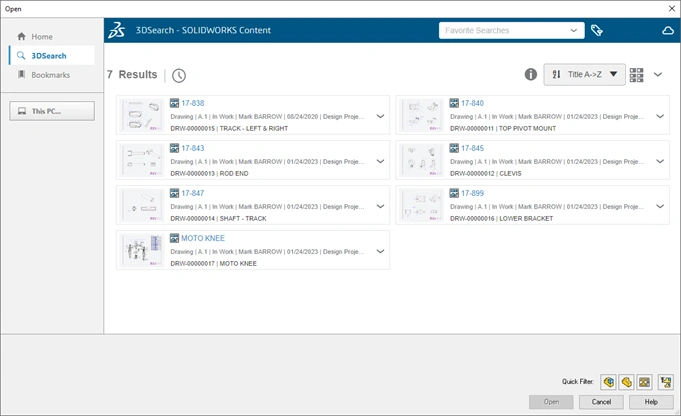681x416 pixels.
Task: Open the tags icon beside Favorite Searches
Action: (597, 30)
